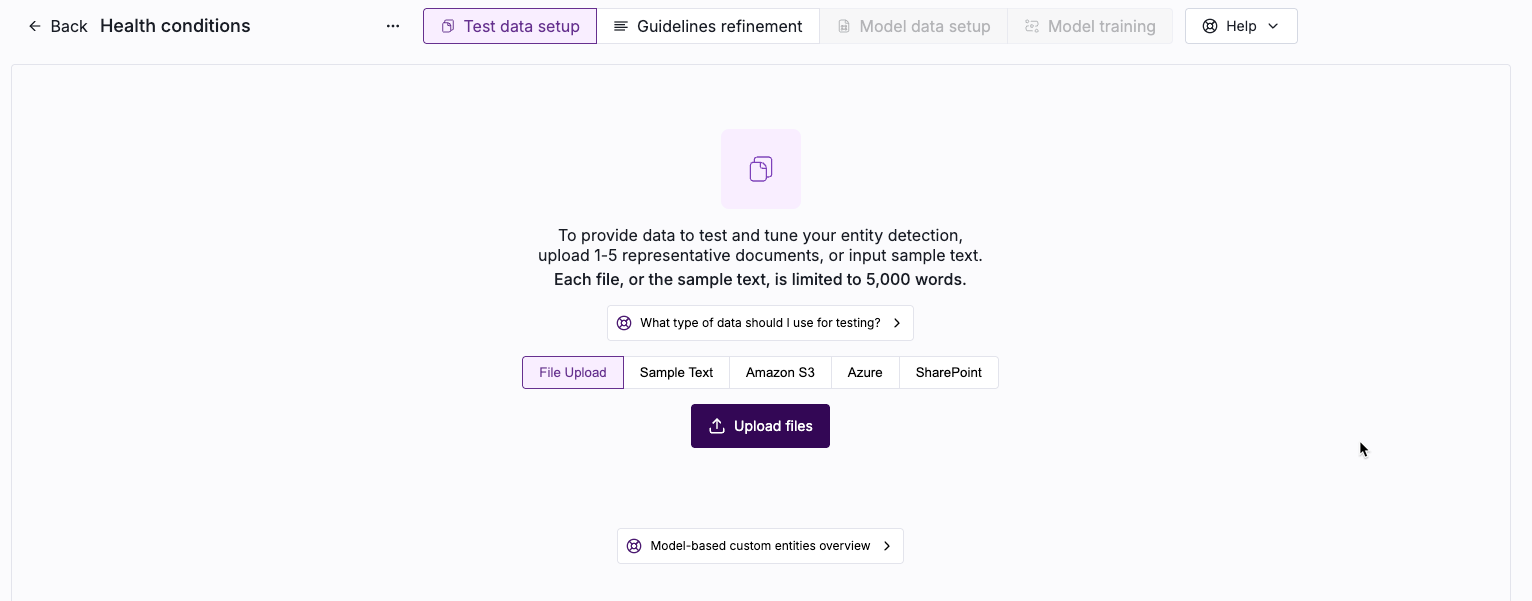Click the Test data setup documents icon

pos(448,26)
